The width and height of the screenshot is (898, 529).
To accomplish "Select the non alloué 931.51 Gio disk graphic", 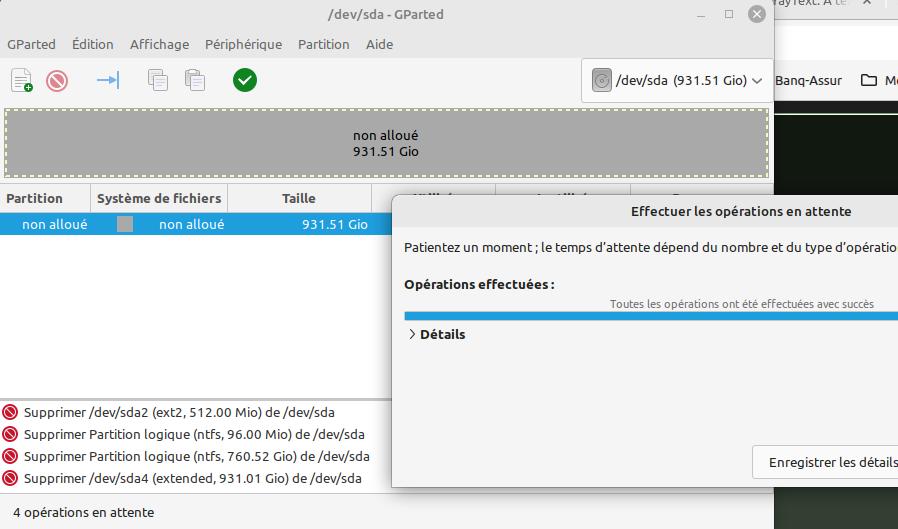I will click(386, 143).
